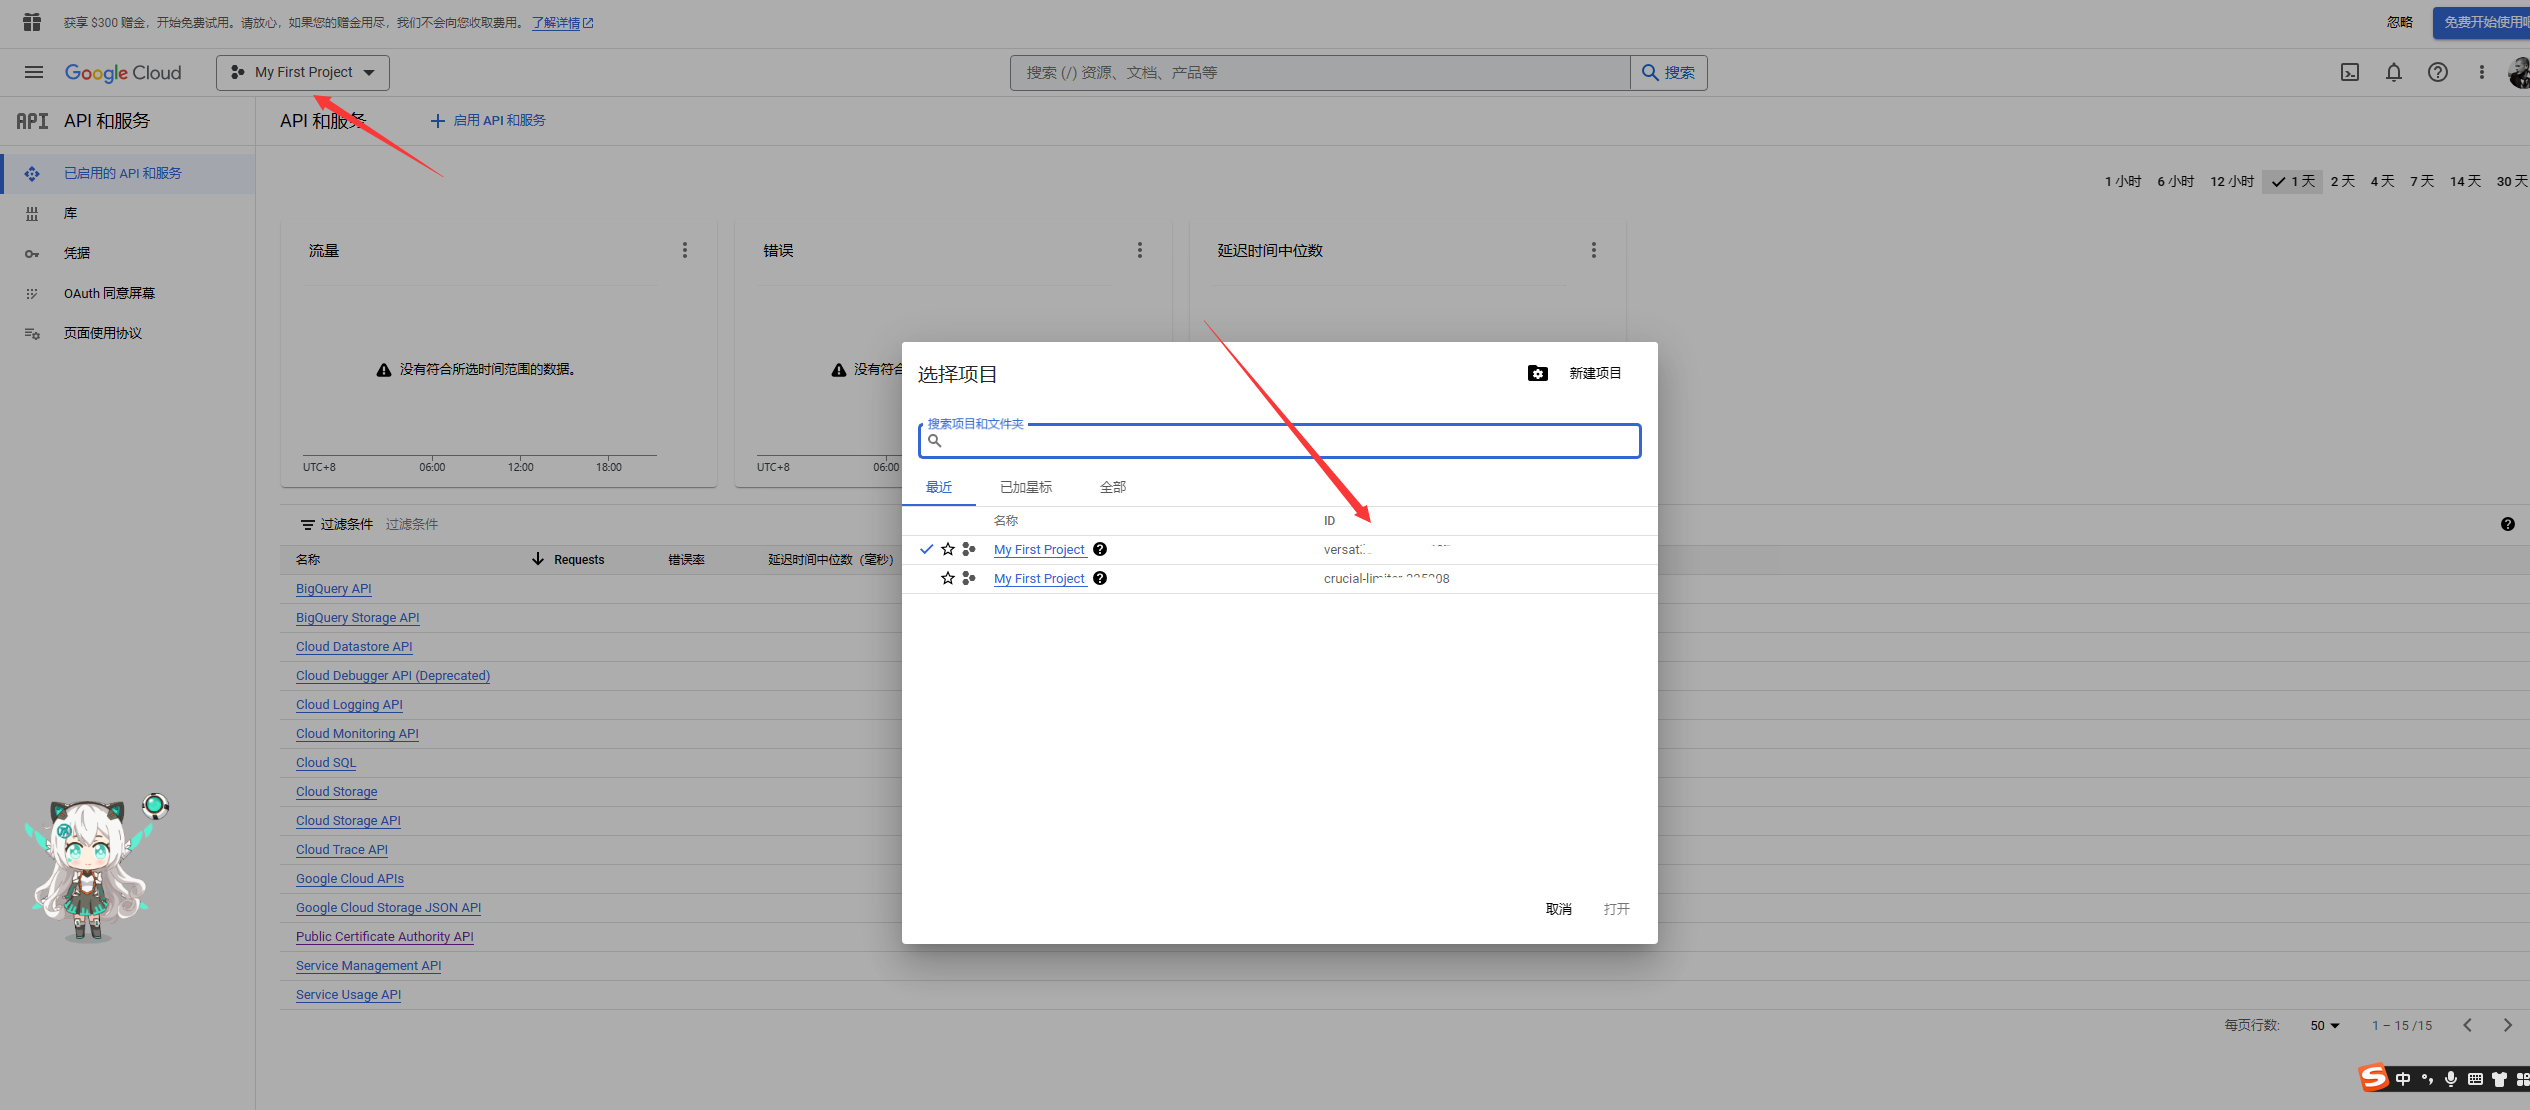Click the new project folder icon
The width and height of the screenshot is (2530, 1110).
pos(1538,373)
